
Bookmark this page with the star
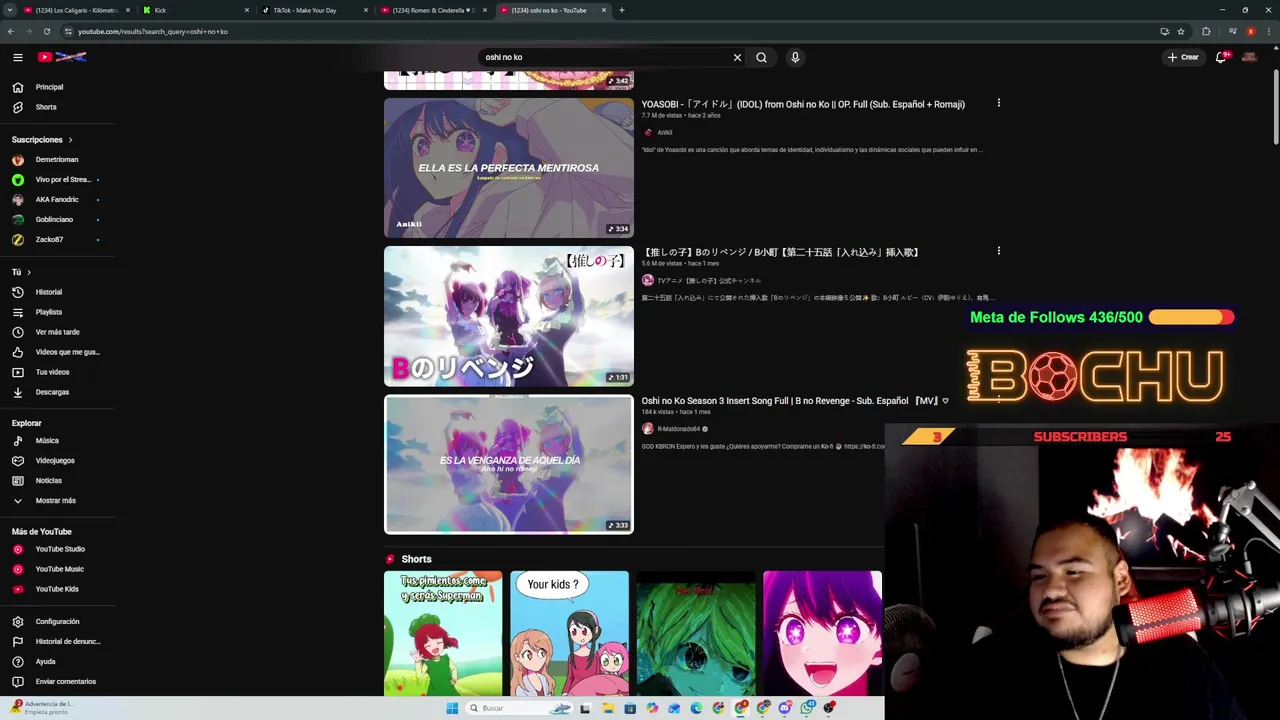pos(1181,31)
